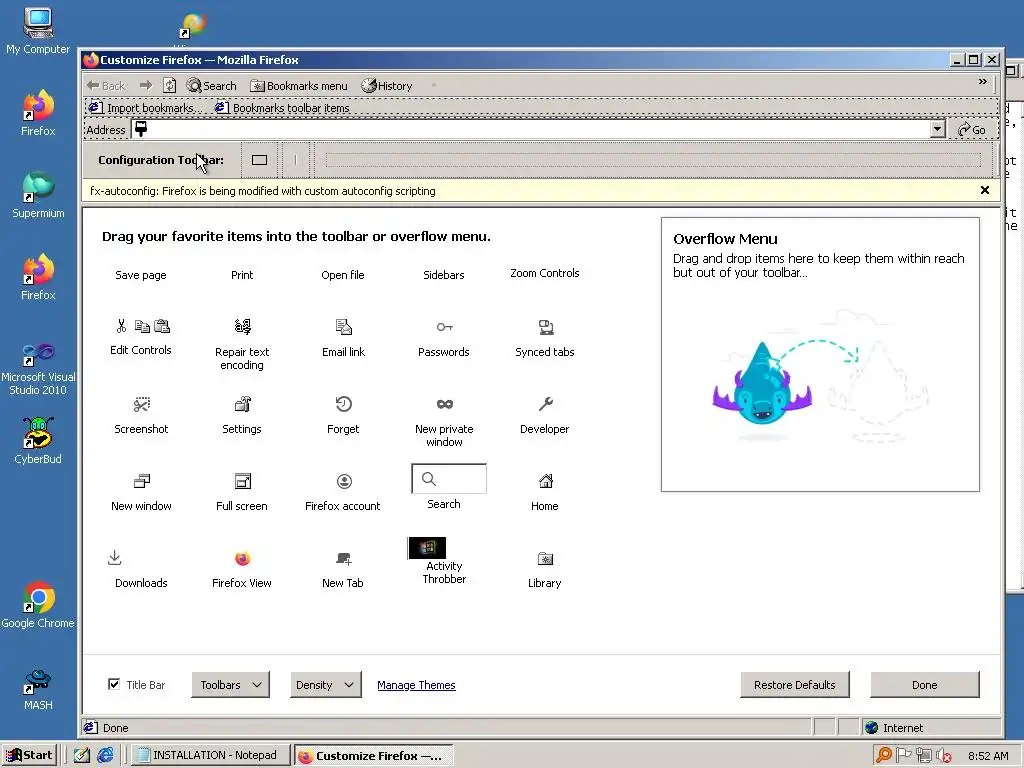Open the Toolbars dropdown
The height and width of the screenshot is (768, 1024).
[231, 685]
